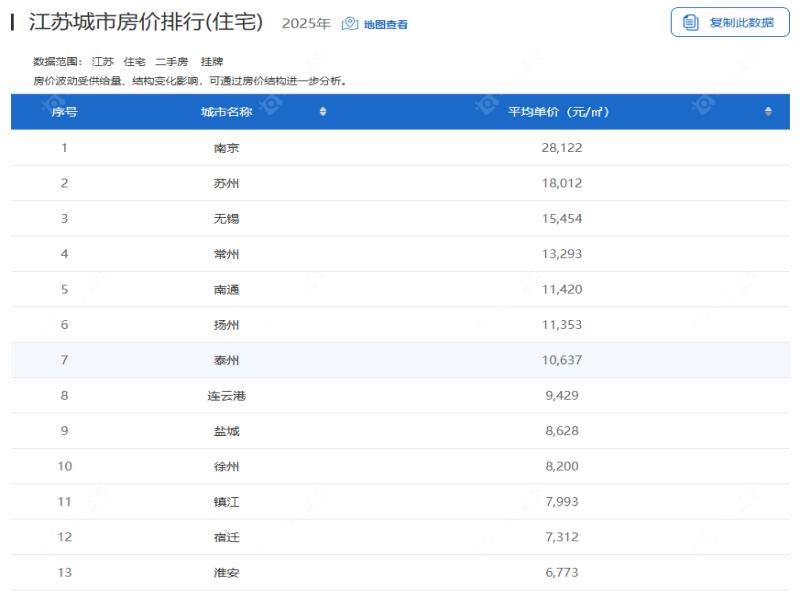The height and width of the screenshot is (600, 800).
Task: Select the 苏州 city name
Action: coord(226,183)
